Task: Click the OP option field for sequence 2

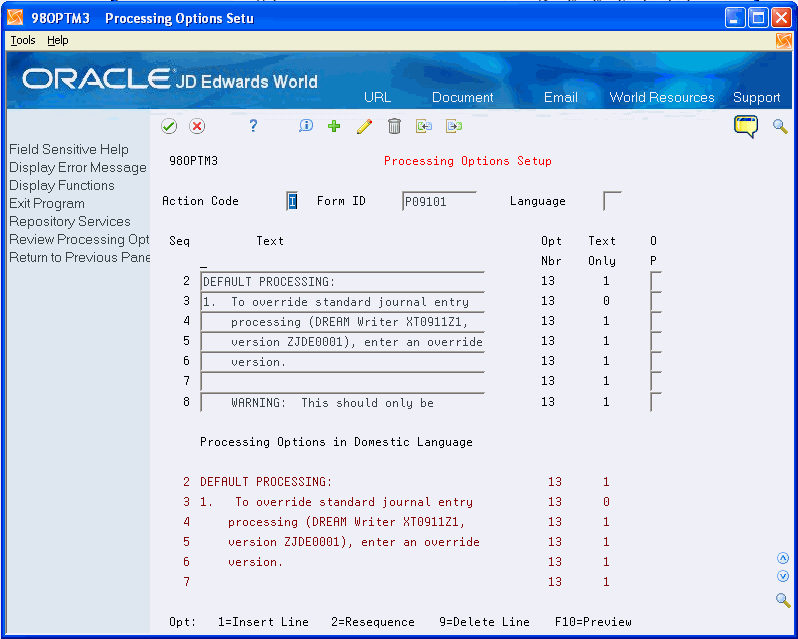Action: point(656,281)
